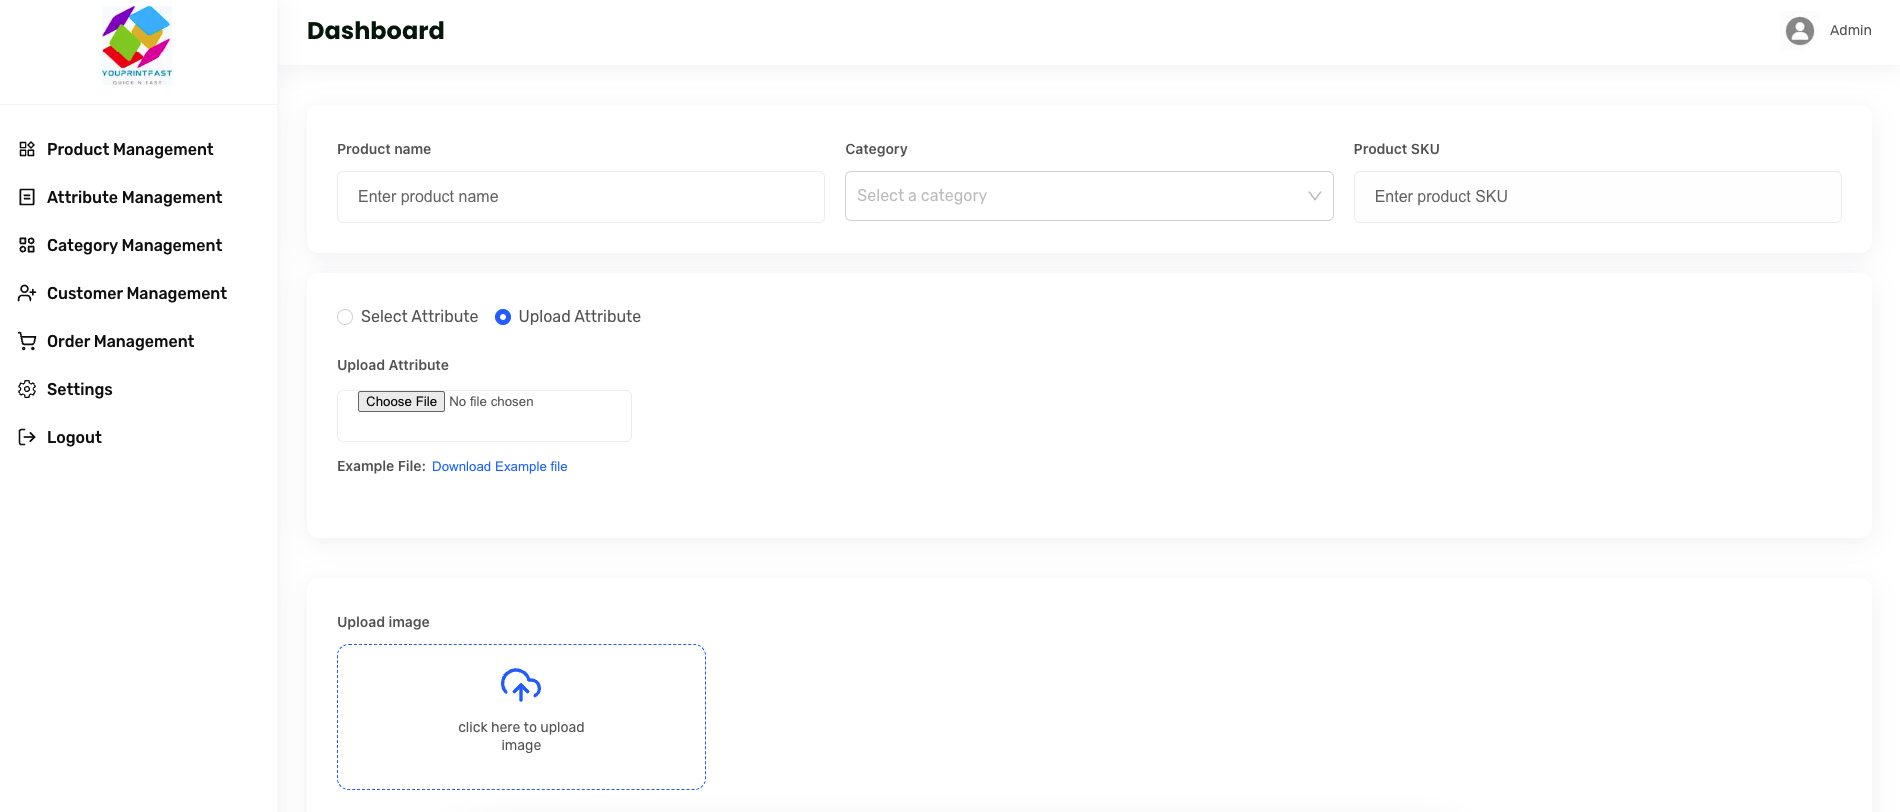Click the YouPrintFast logo
Screen dimensions: 1900x812
tap(137, 46)
